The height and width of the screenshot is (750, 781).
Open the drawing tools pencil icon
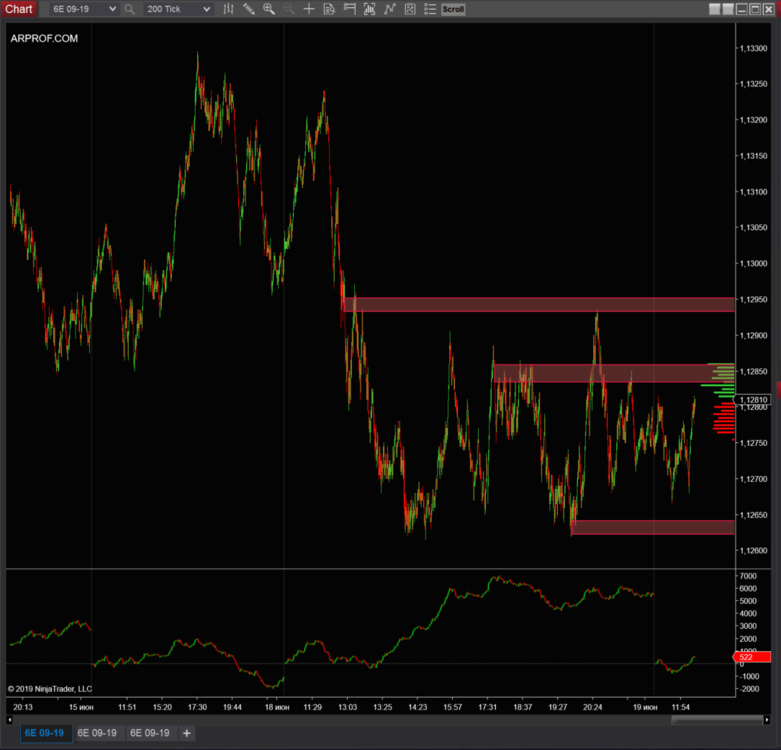[249, 9]
